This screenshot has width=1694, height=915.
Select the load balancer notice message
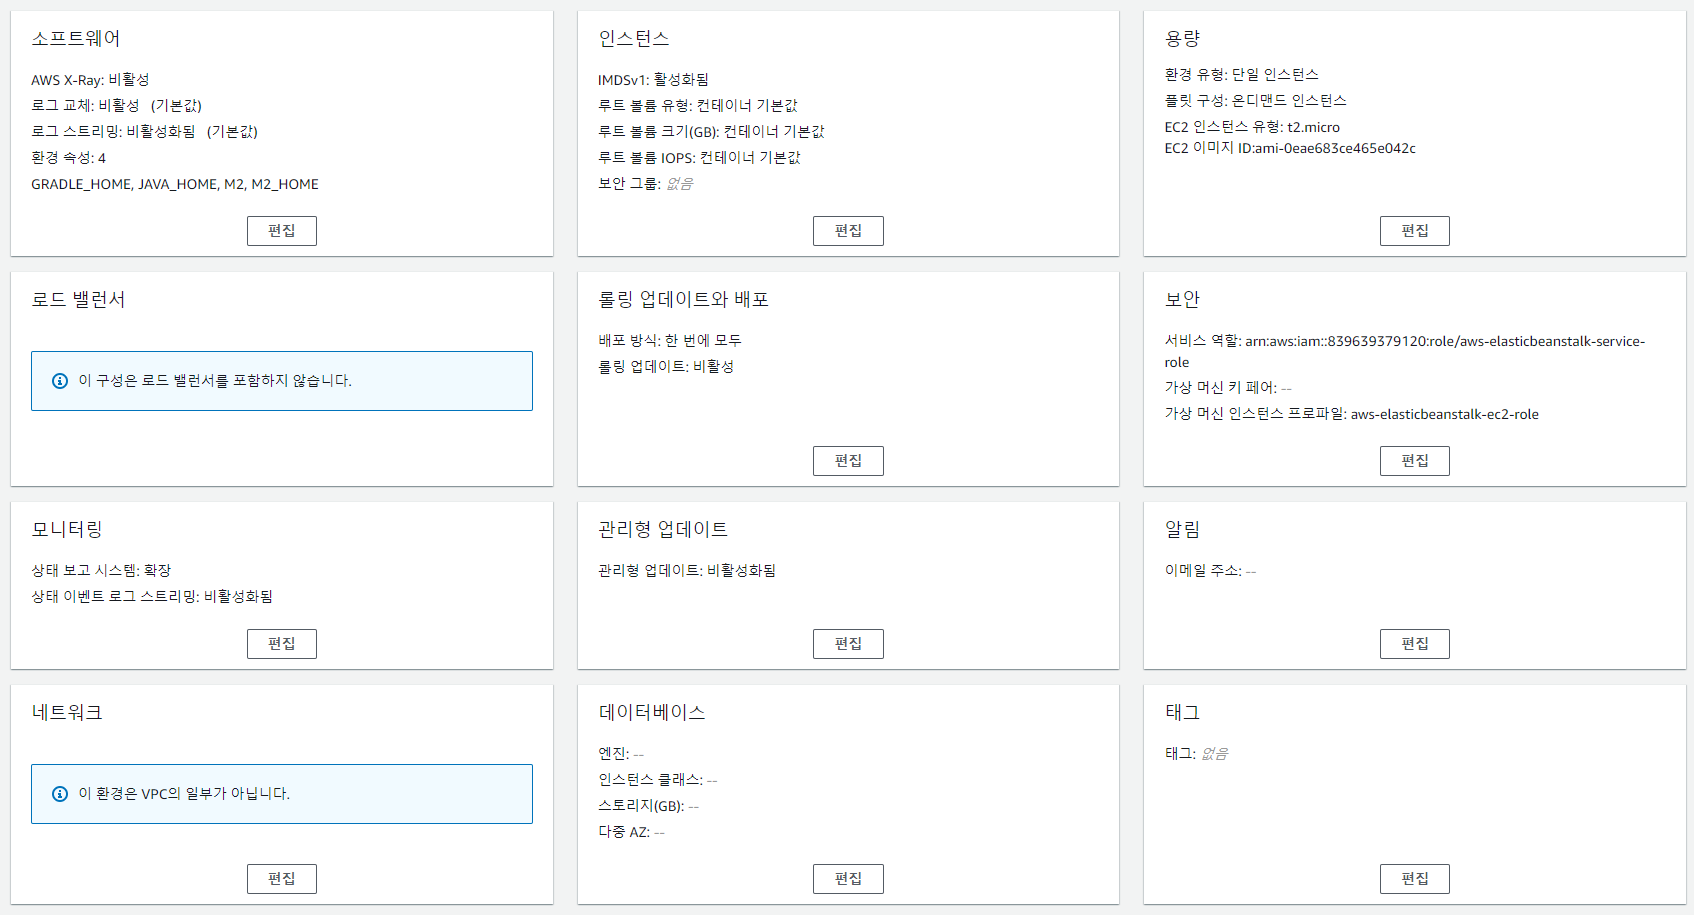[x=215, y=381]
